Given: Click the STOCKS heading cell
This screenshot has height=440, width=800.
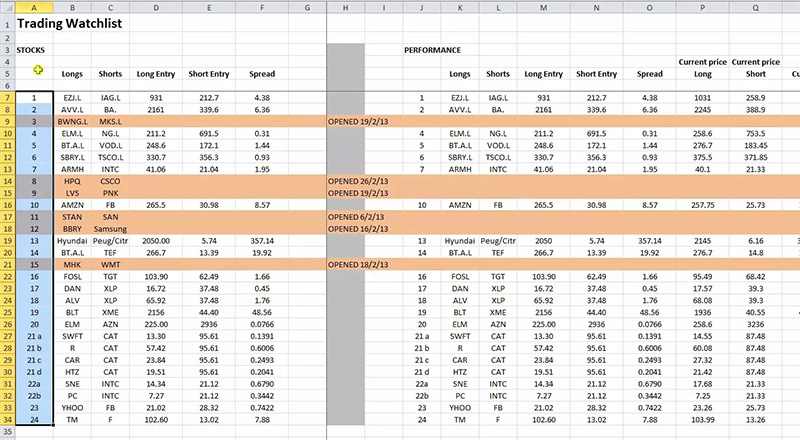Looking at the screenshot, I should pos(31,50).
